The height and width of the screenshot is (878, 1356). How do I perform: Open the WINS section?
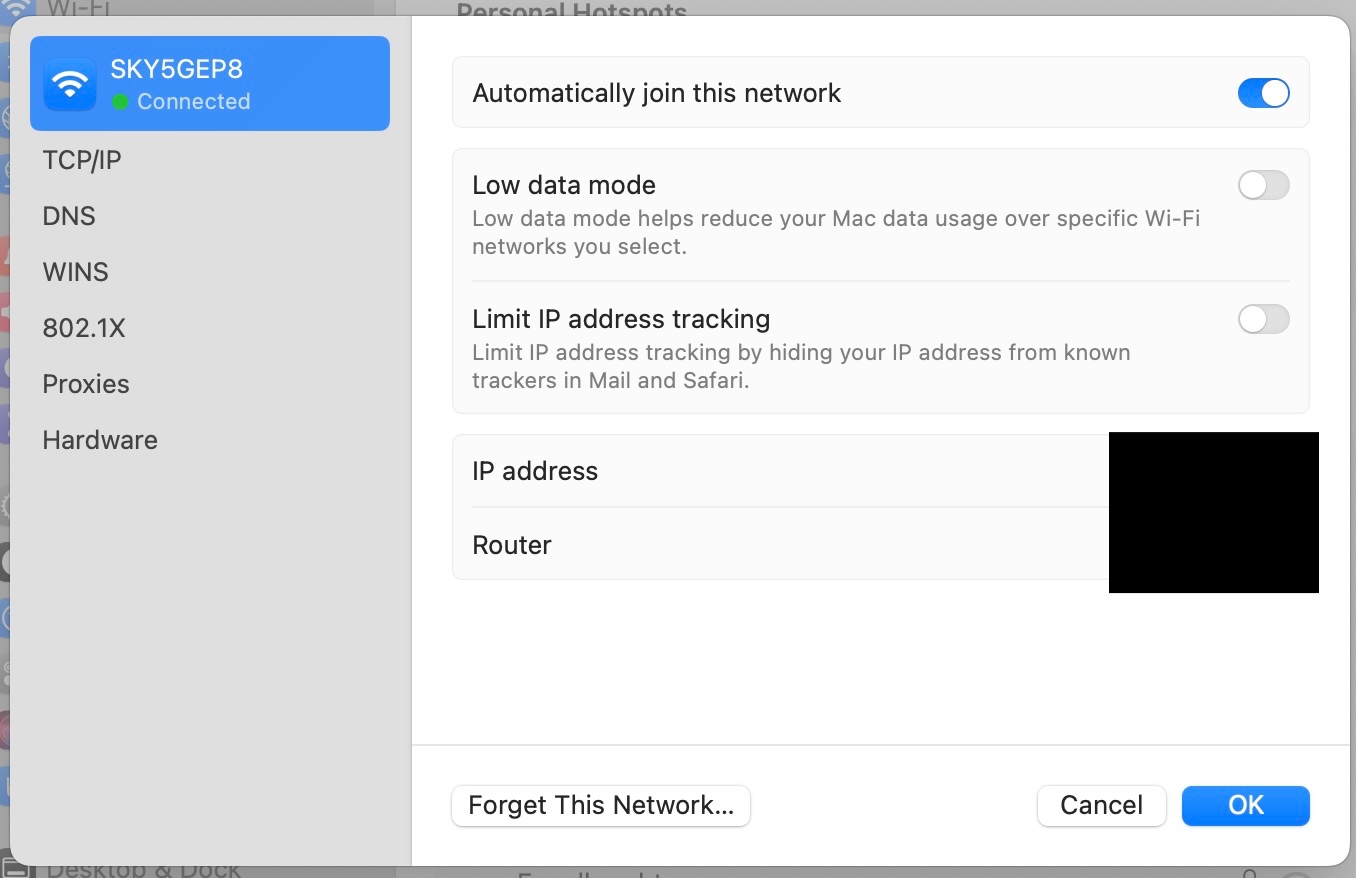pyautogui.click(x=75, y=272)
